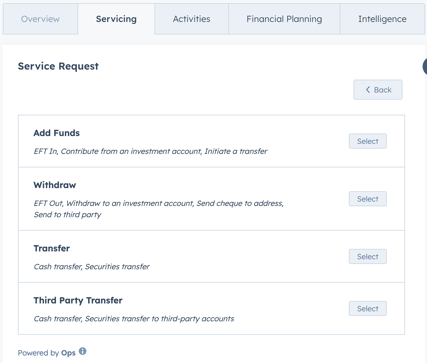
Task: Switch to the Intelligence tab
Action: (x=382, y=19)
